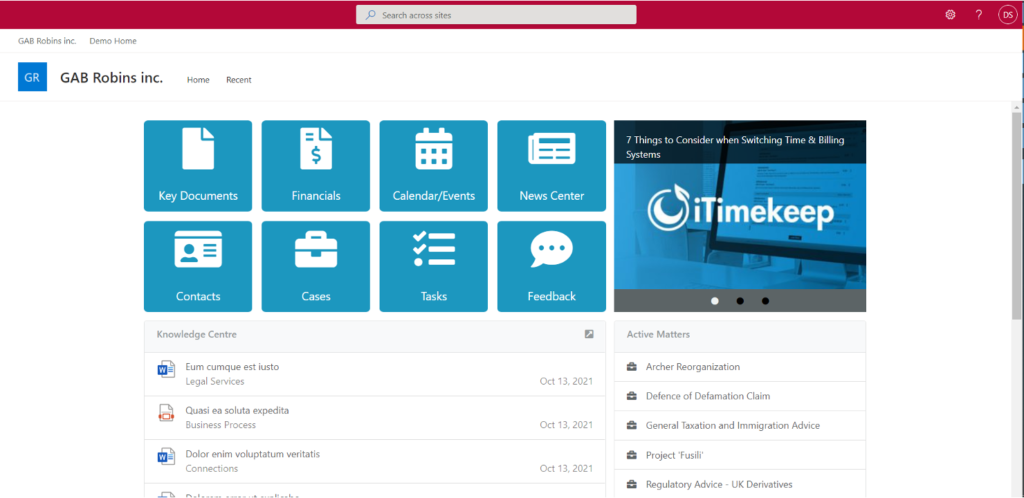The height and width of the screenshot is (498, 1024).
Task: Open the Archer Reorganization matter
Action: [x=693, y=367]
